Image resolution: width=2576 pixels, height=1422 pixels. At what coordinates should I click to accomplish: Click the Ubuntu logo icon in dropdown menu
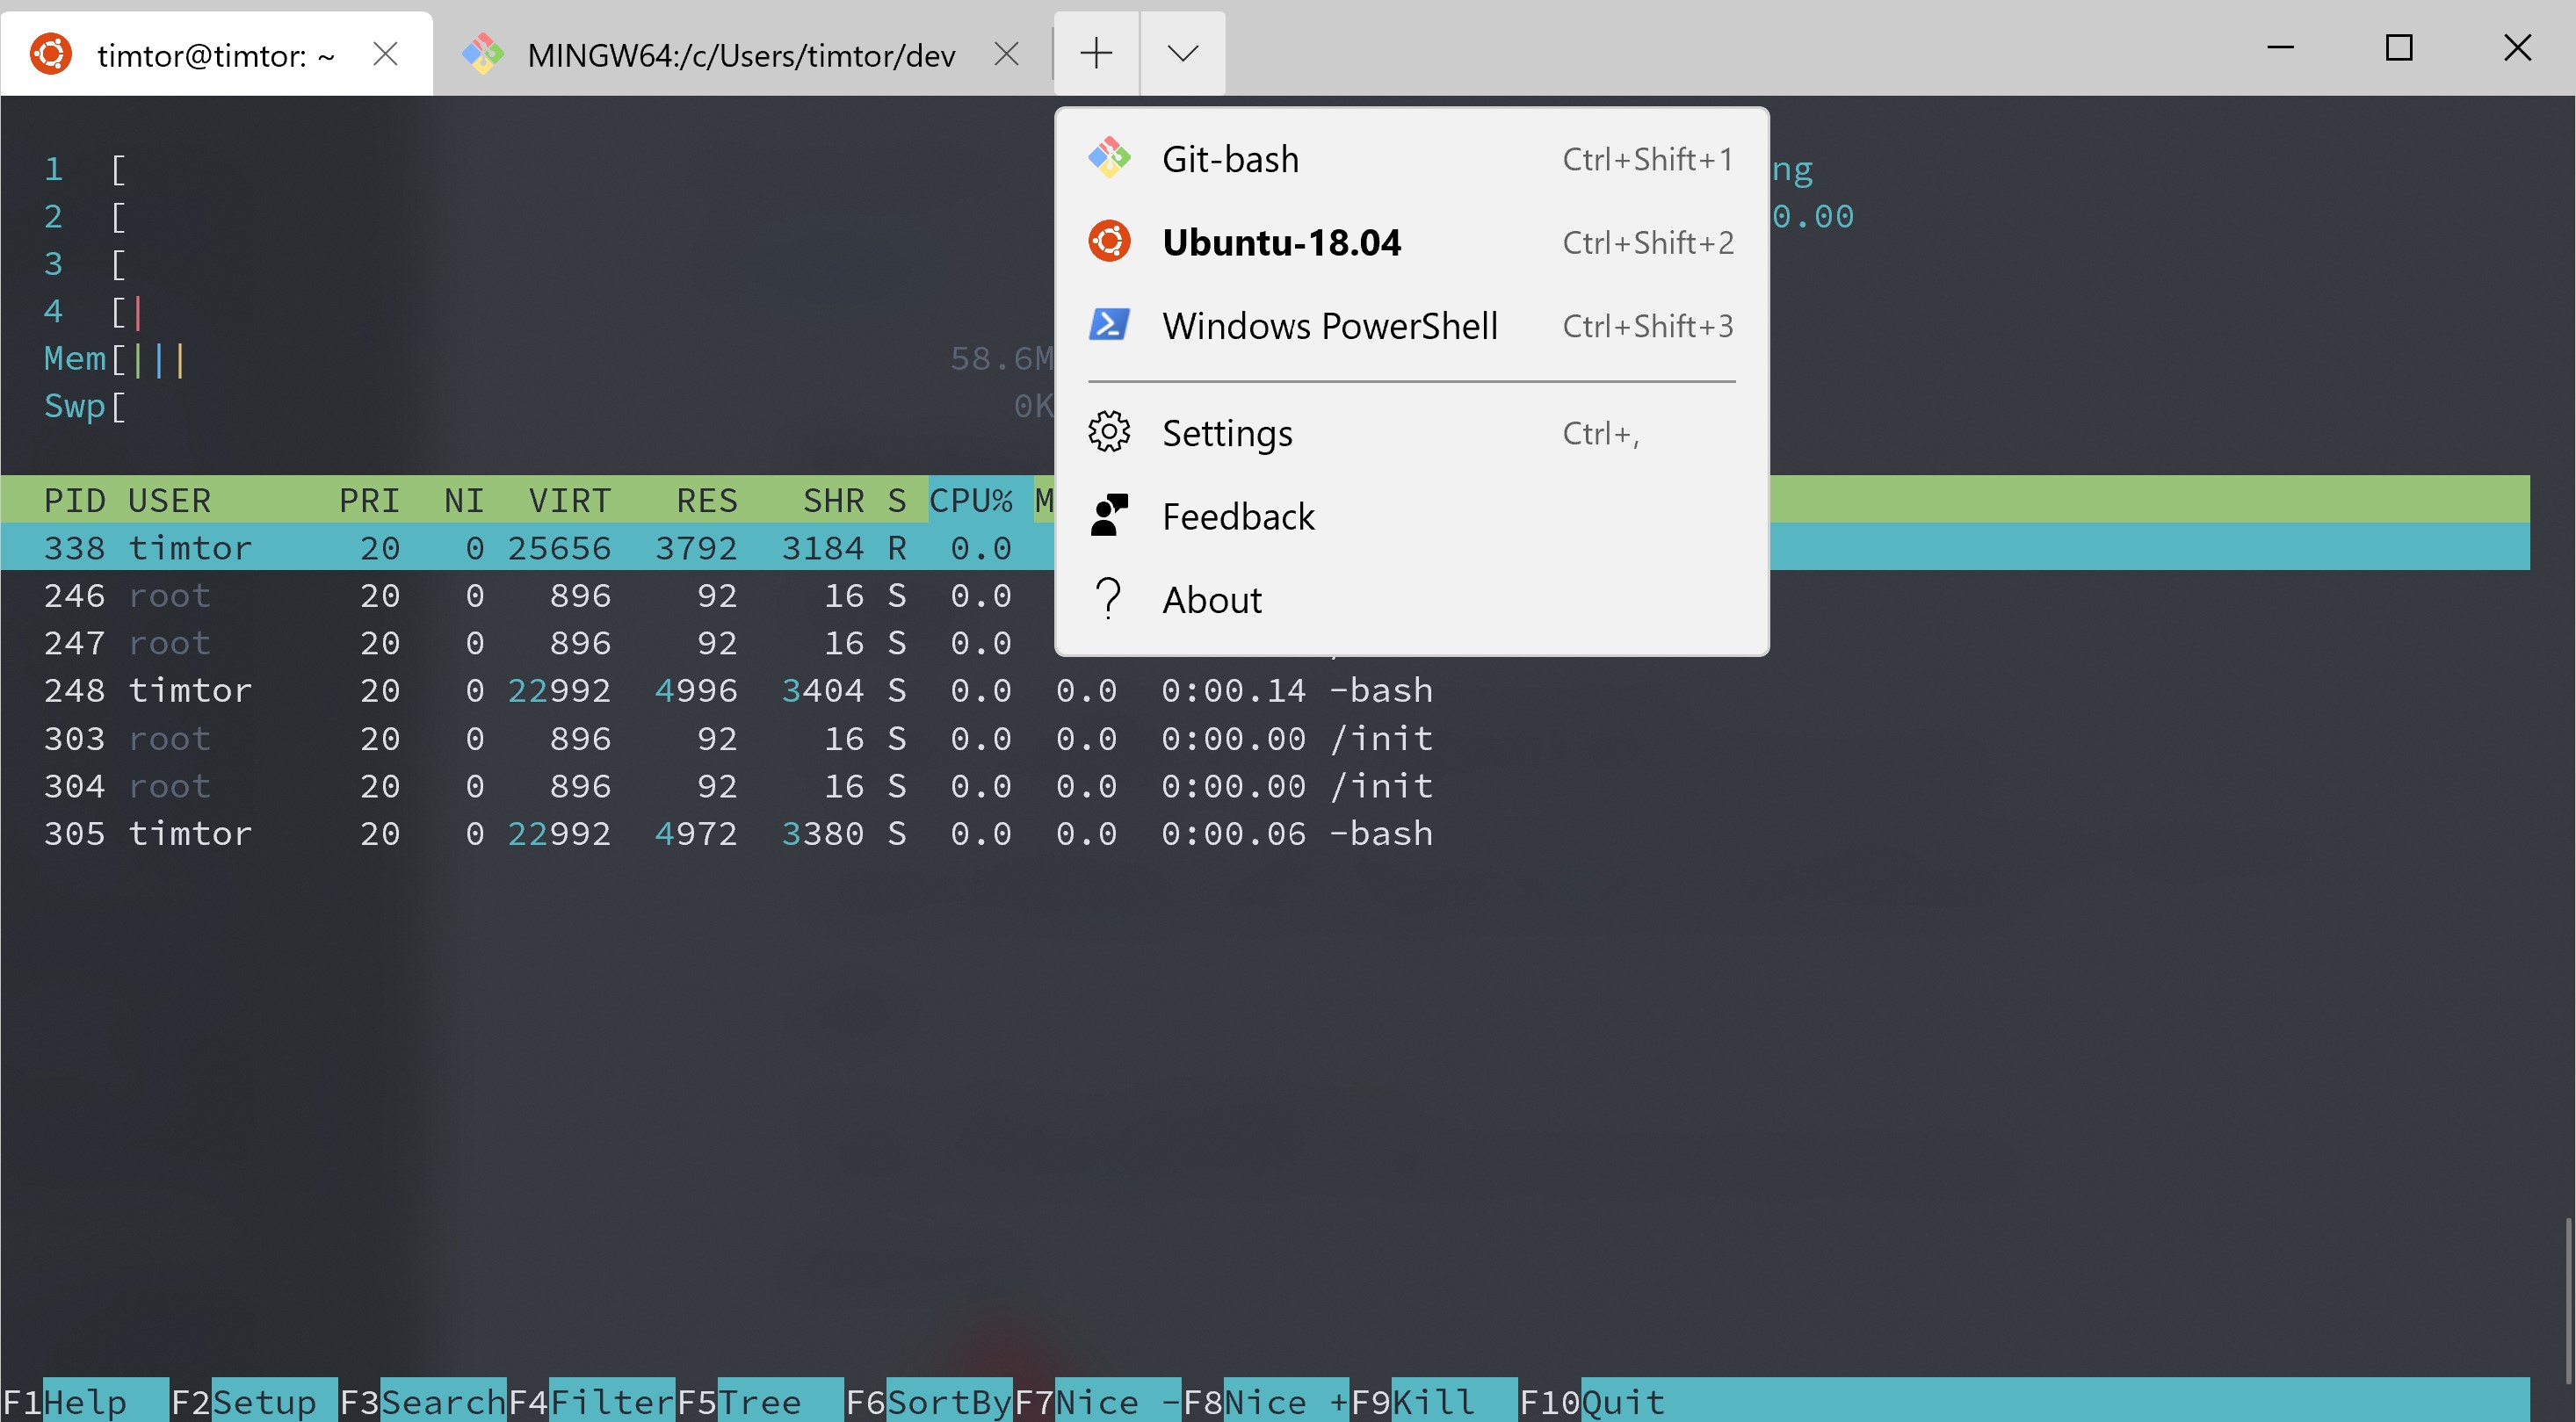click(1109, 242)
